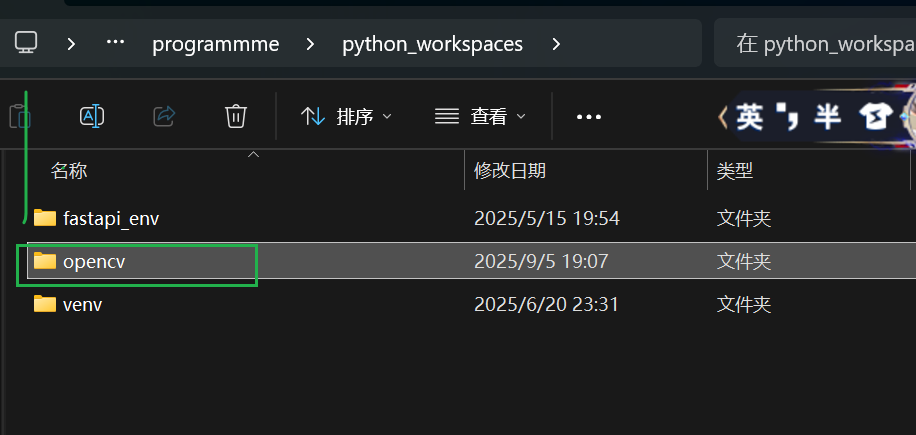Screen dimensions: 916x435
Task: Expand chevron after programmme breadcrumb
Action: pyautogui.click(x=310, y=44)
